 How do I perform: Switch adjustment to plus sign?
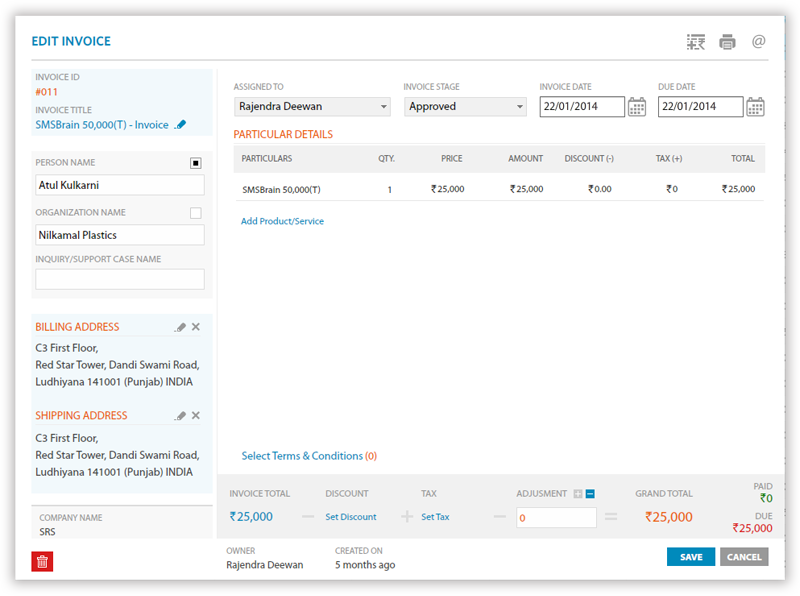tap(577, 494)
